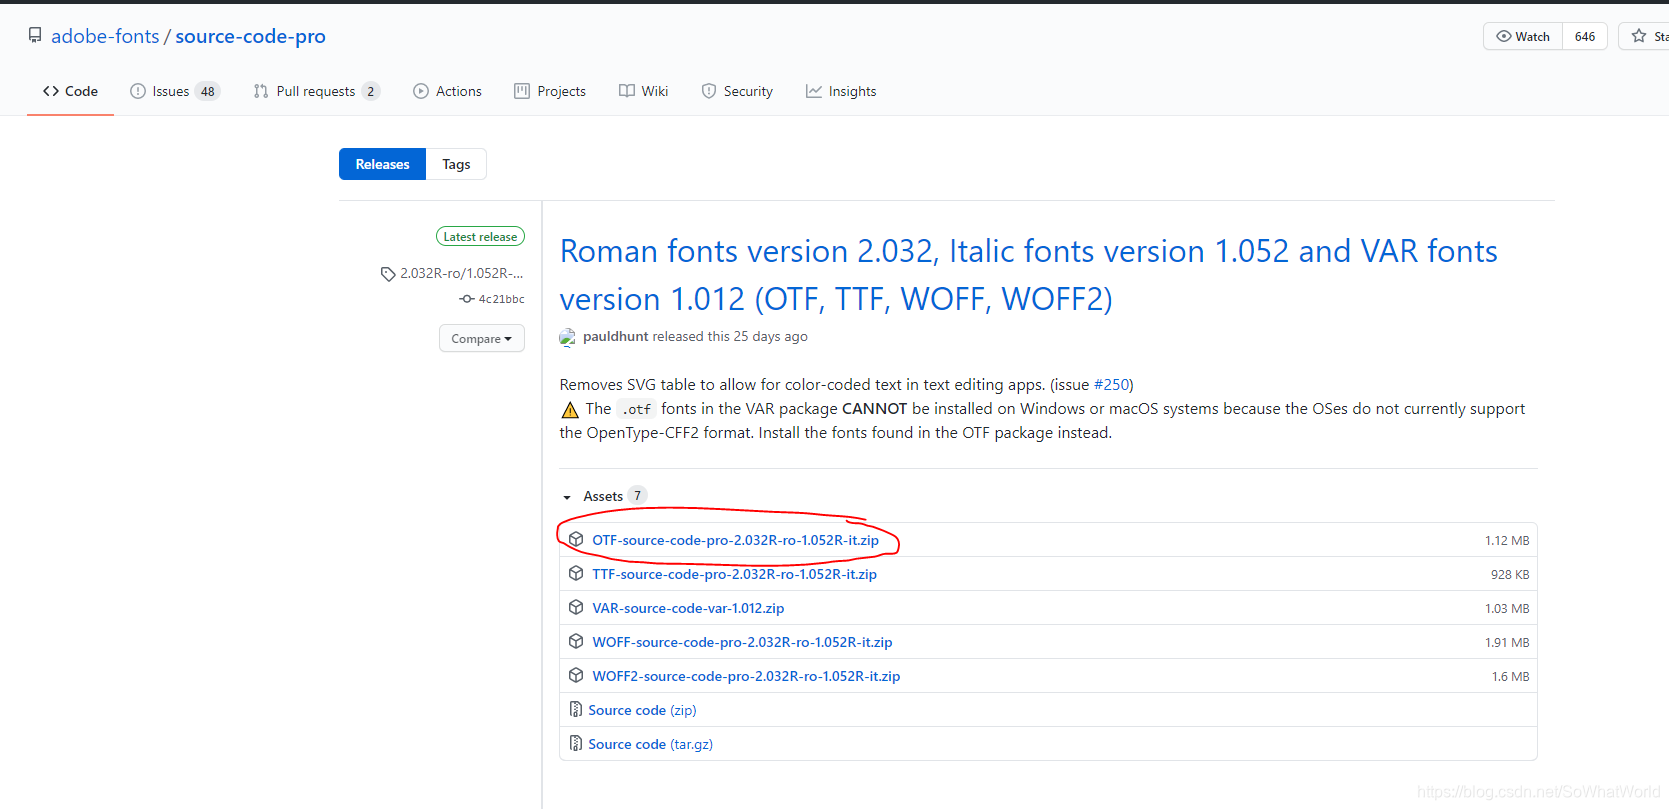Download WOFF2-source-code-pro-2.032R-ro-1.052R-it.zip

746,676
